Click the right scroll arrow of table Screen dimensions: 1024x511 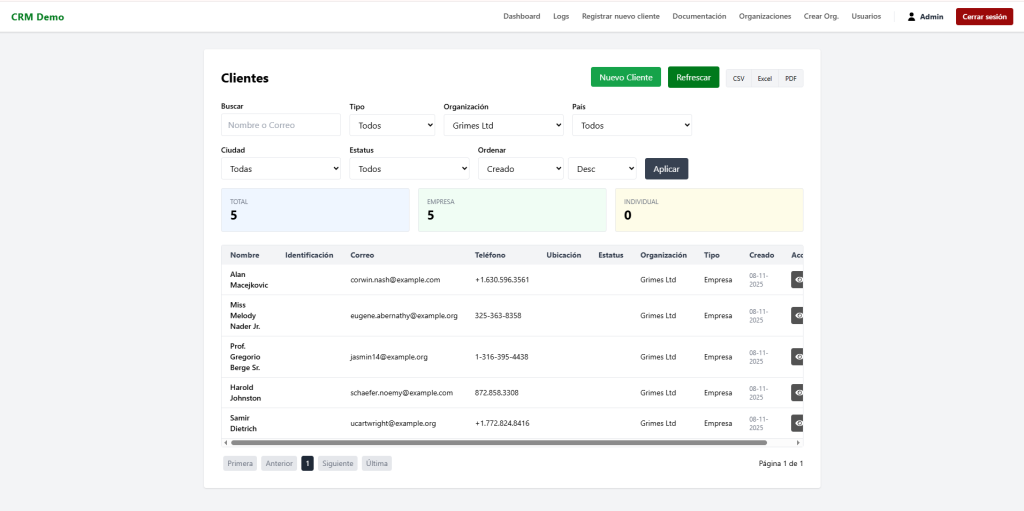click(x=798, y=442)
